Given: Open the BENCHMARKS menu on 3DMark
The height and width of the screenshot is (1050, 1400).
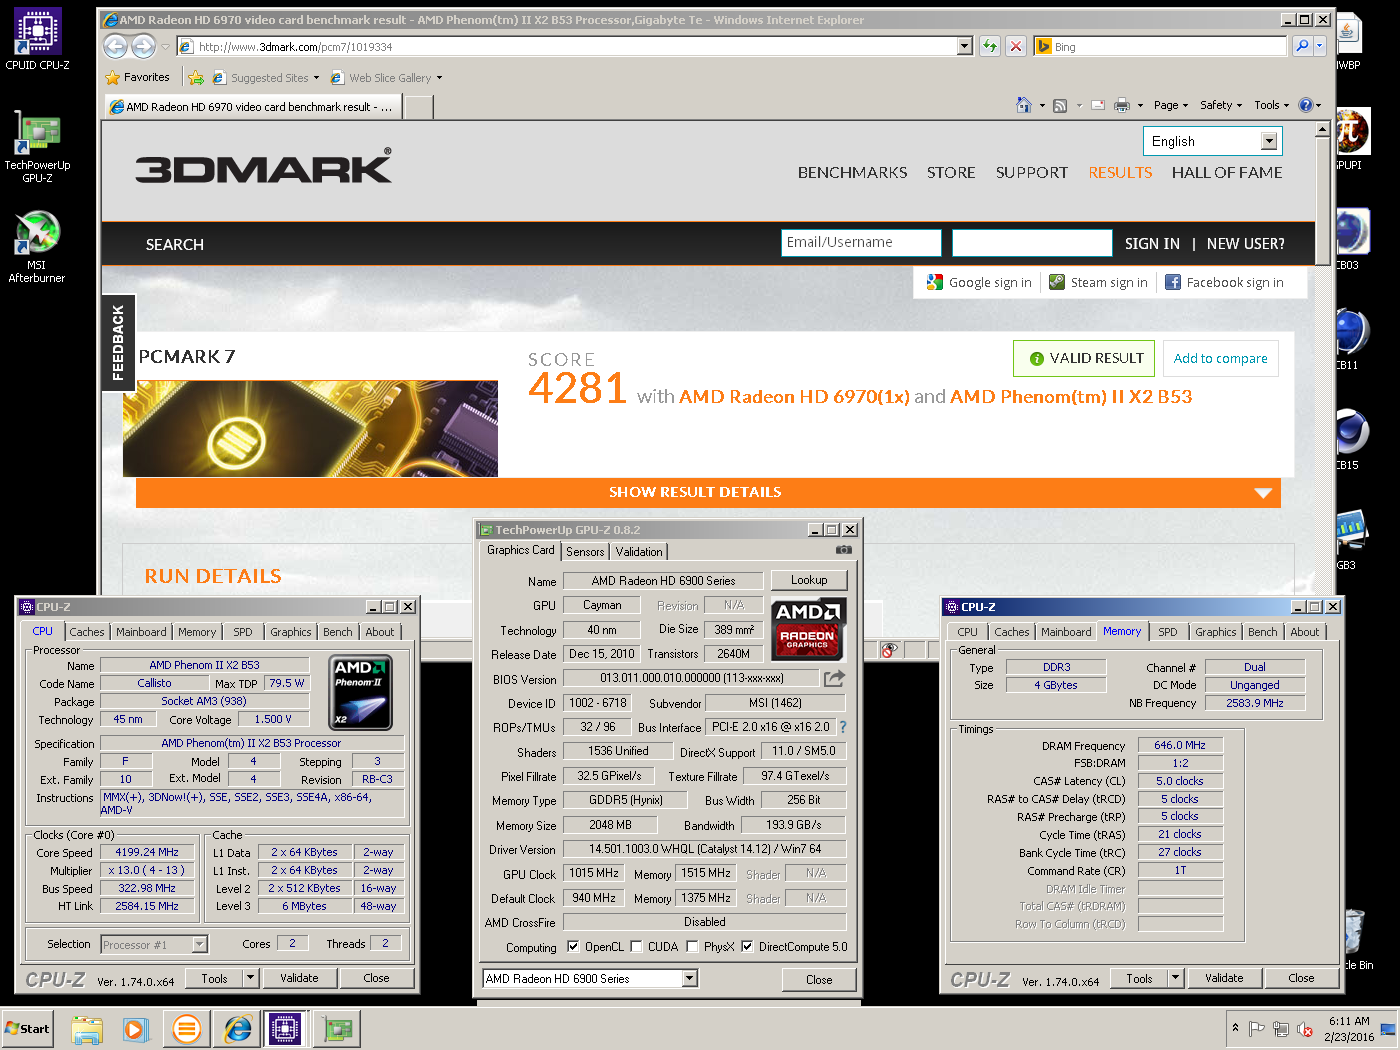Looking at the screenshot, I should pos(853,173).
